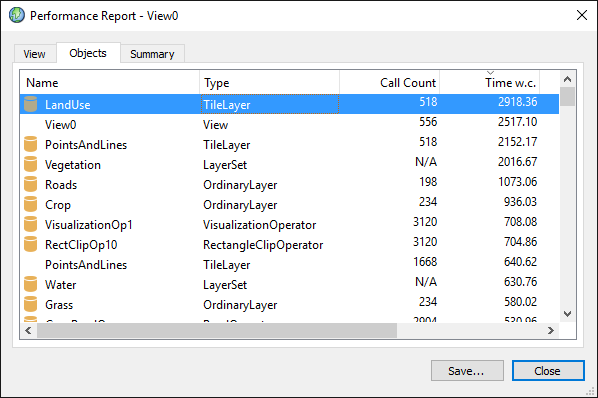
Task: Click the Save... button
Action: click(467, 371)
